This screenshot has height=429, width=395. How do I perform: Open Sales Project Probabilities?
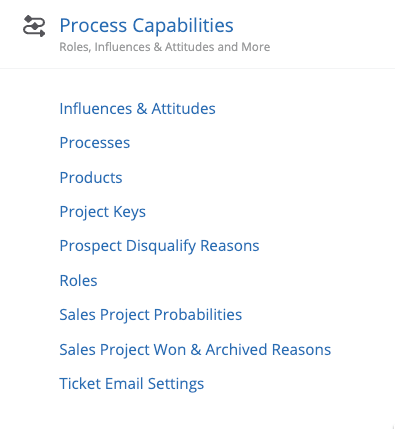pos(151,315)
